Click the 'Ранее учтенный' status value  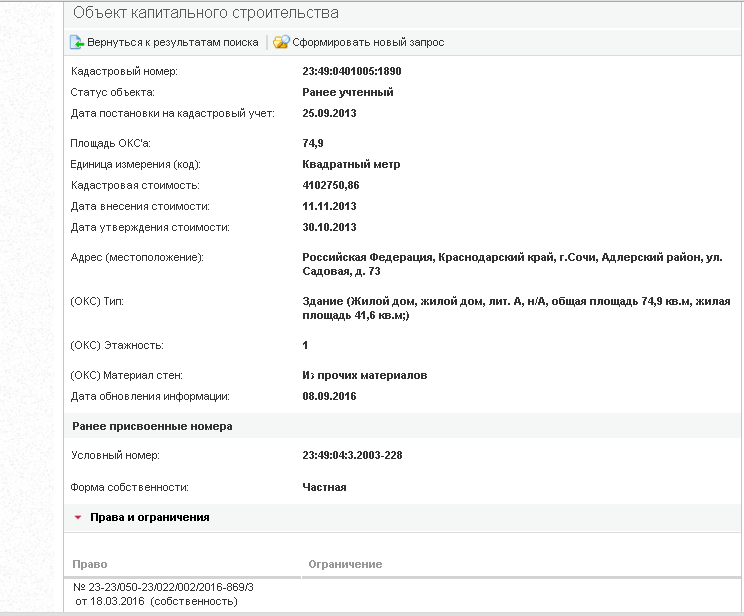pos(348,92)
